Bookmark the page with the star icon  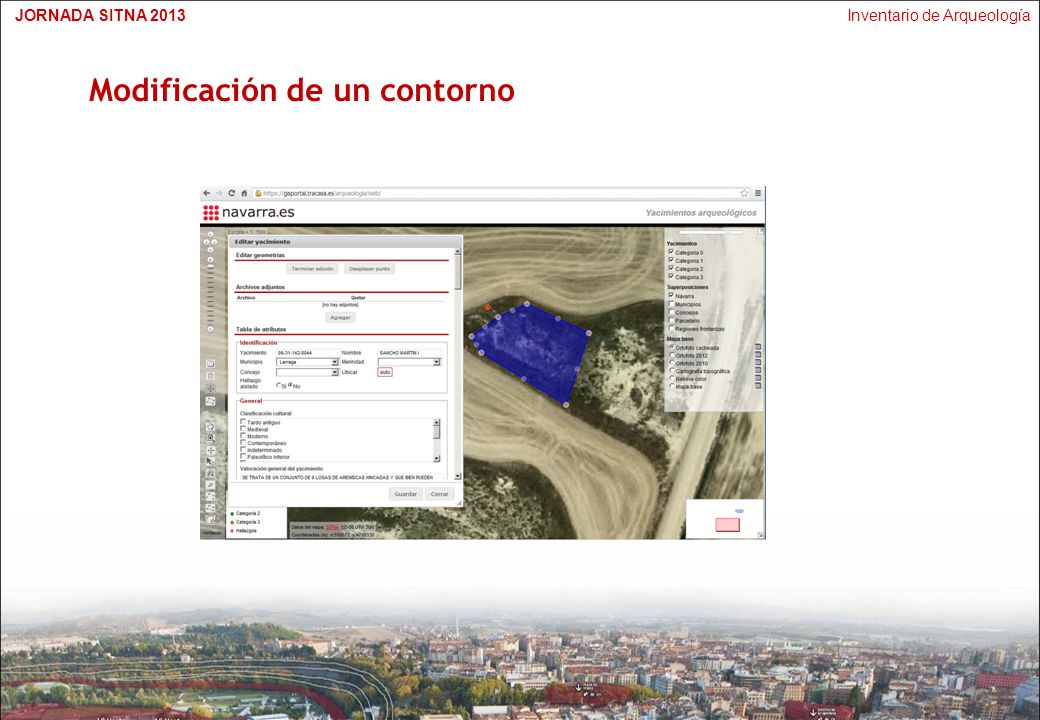744,193
